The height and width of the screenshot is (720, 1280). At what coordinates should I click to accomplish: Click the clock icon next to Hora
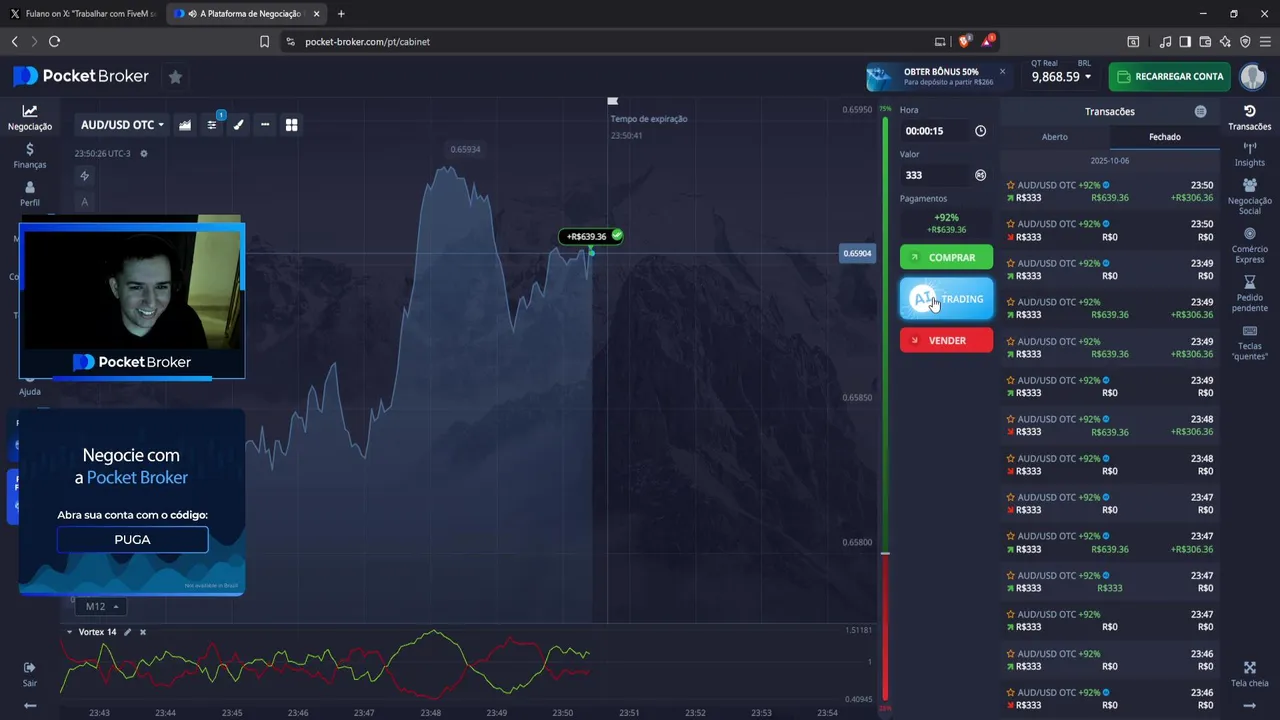click(980, 131)
